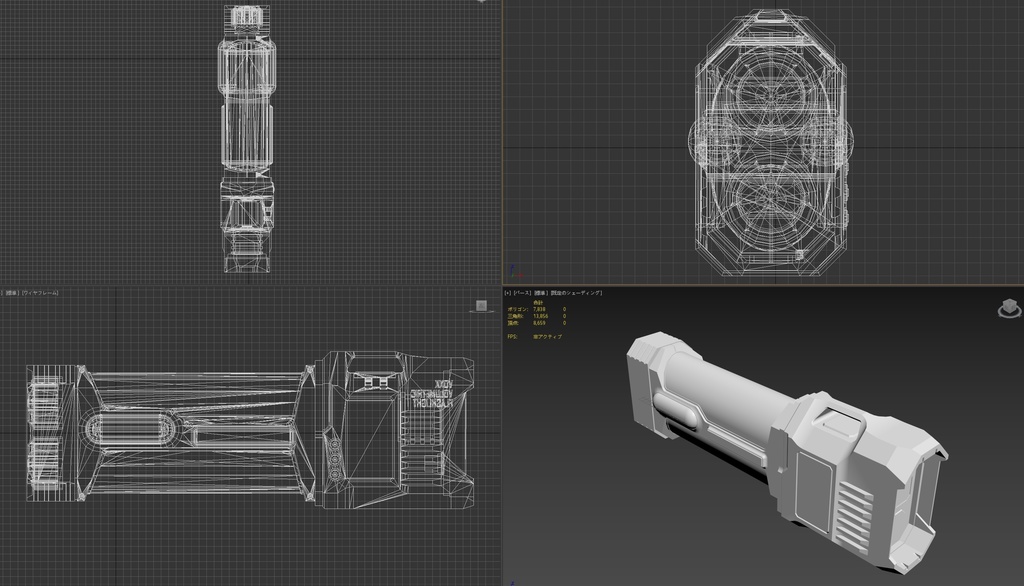Open the ワイヤフレーム shading label menu
The image size is (1024, 586).
pyautogui.click(x=38, y=292)
